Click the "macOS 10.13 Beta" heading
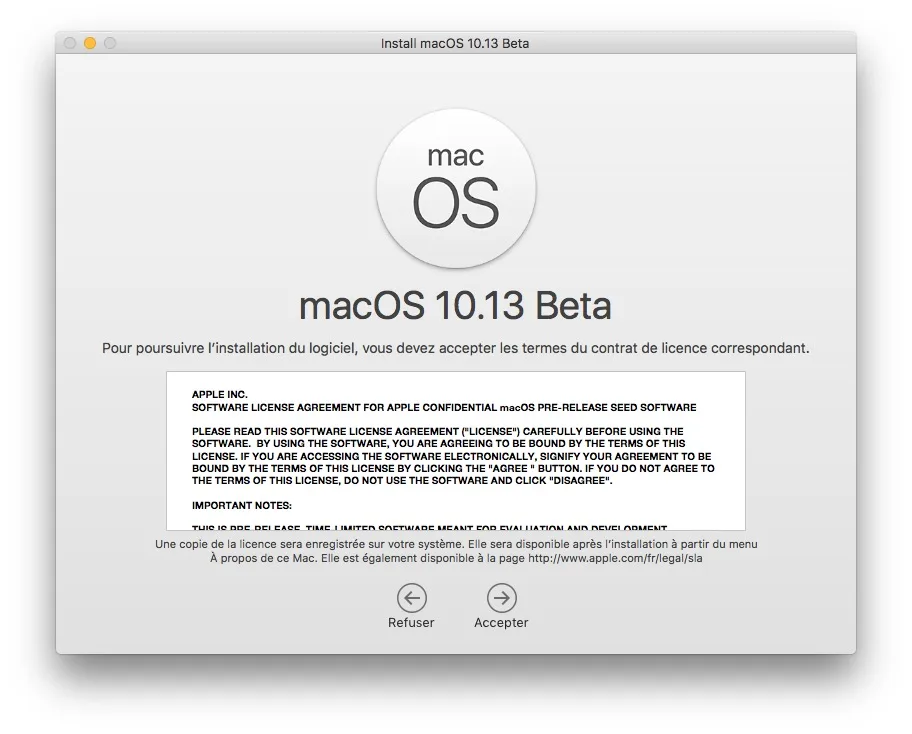 pos(455,305)
